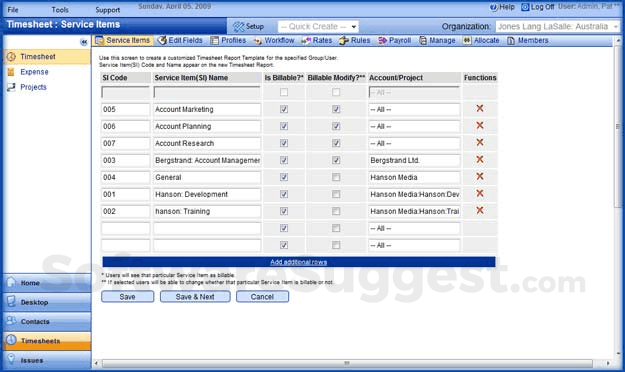Viewport: 625px width, 372px height.
Task: Delete the Account Research row
Action: 480,142
